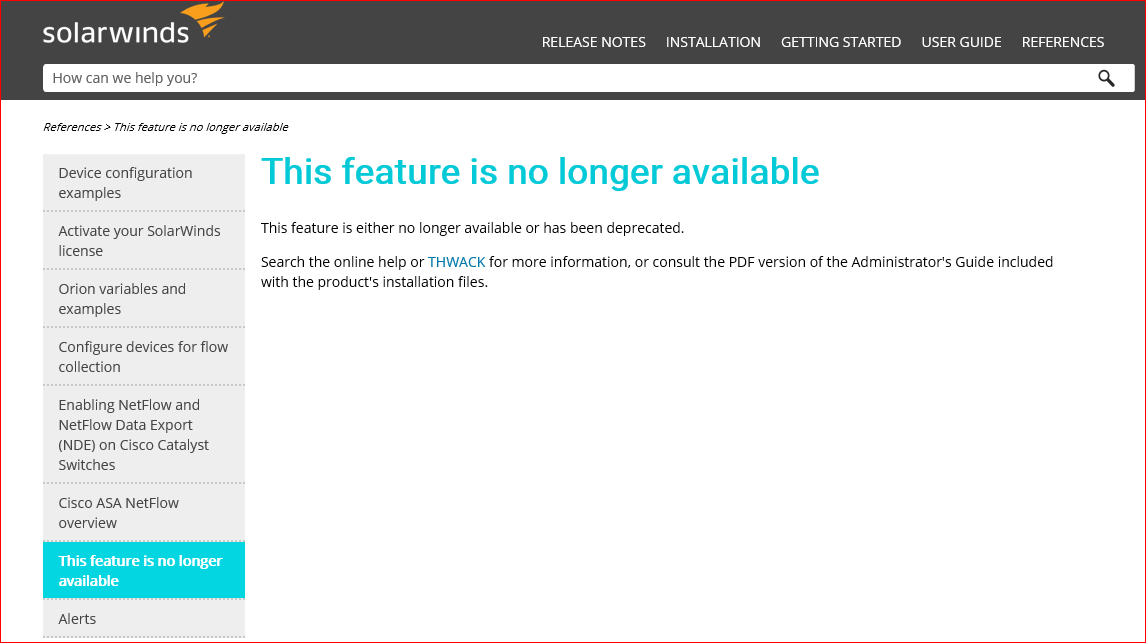Image resolution: width=1146 pixels, height=643 pixels.
Task: Open Enabling NetFlow on Cisco Catalyst Switches
Action: 144,435
